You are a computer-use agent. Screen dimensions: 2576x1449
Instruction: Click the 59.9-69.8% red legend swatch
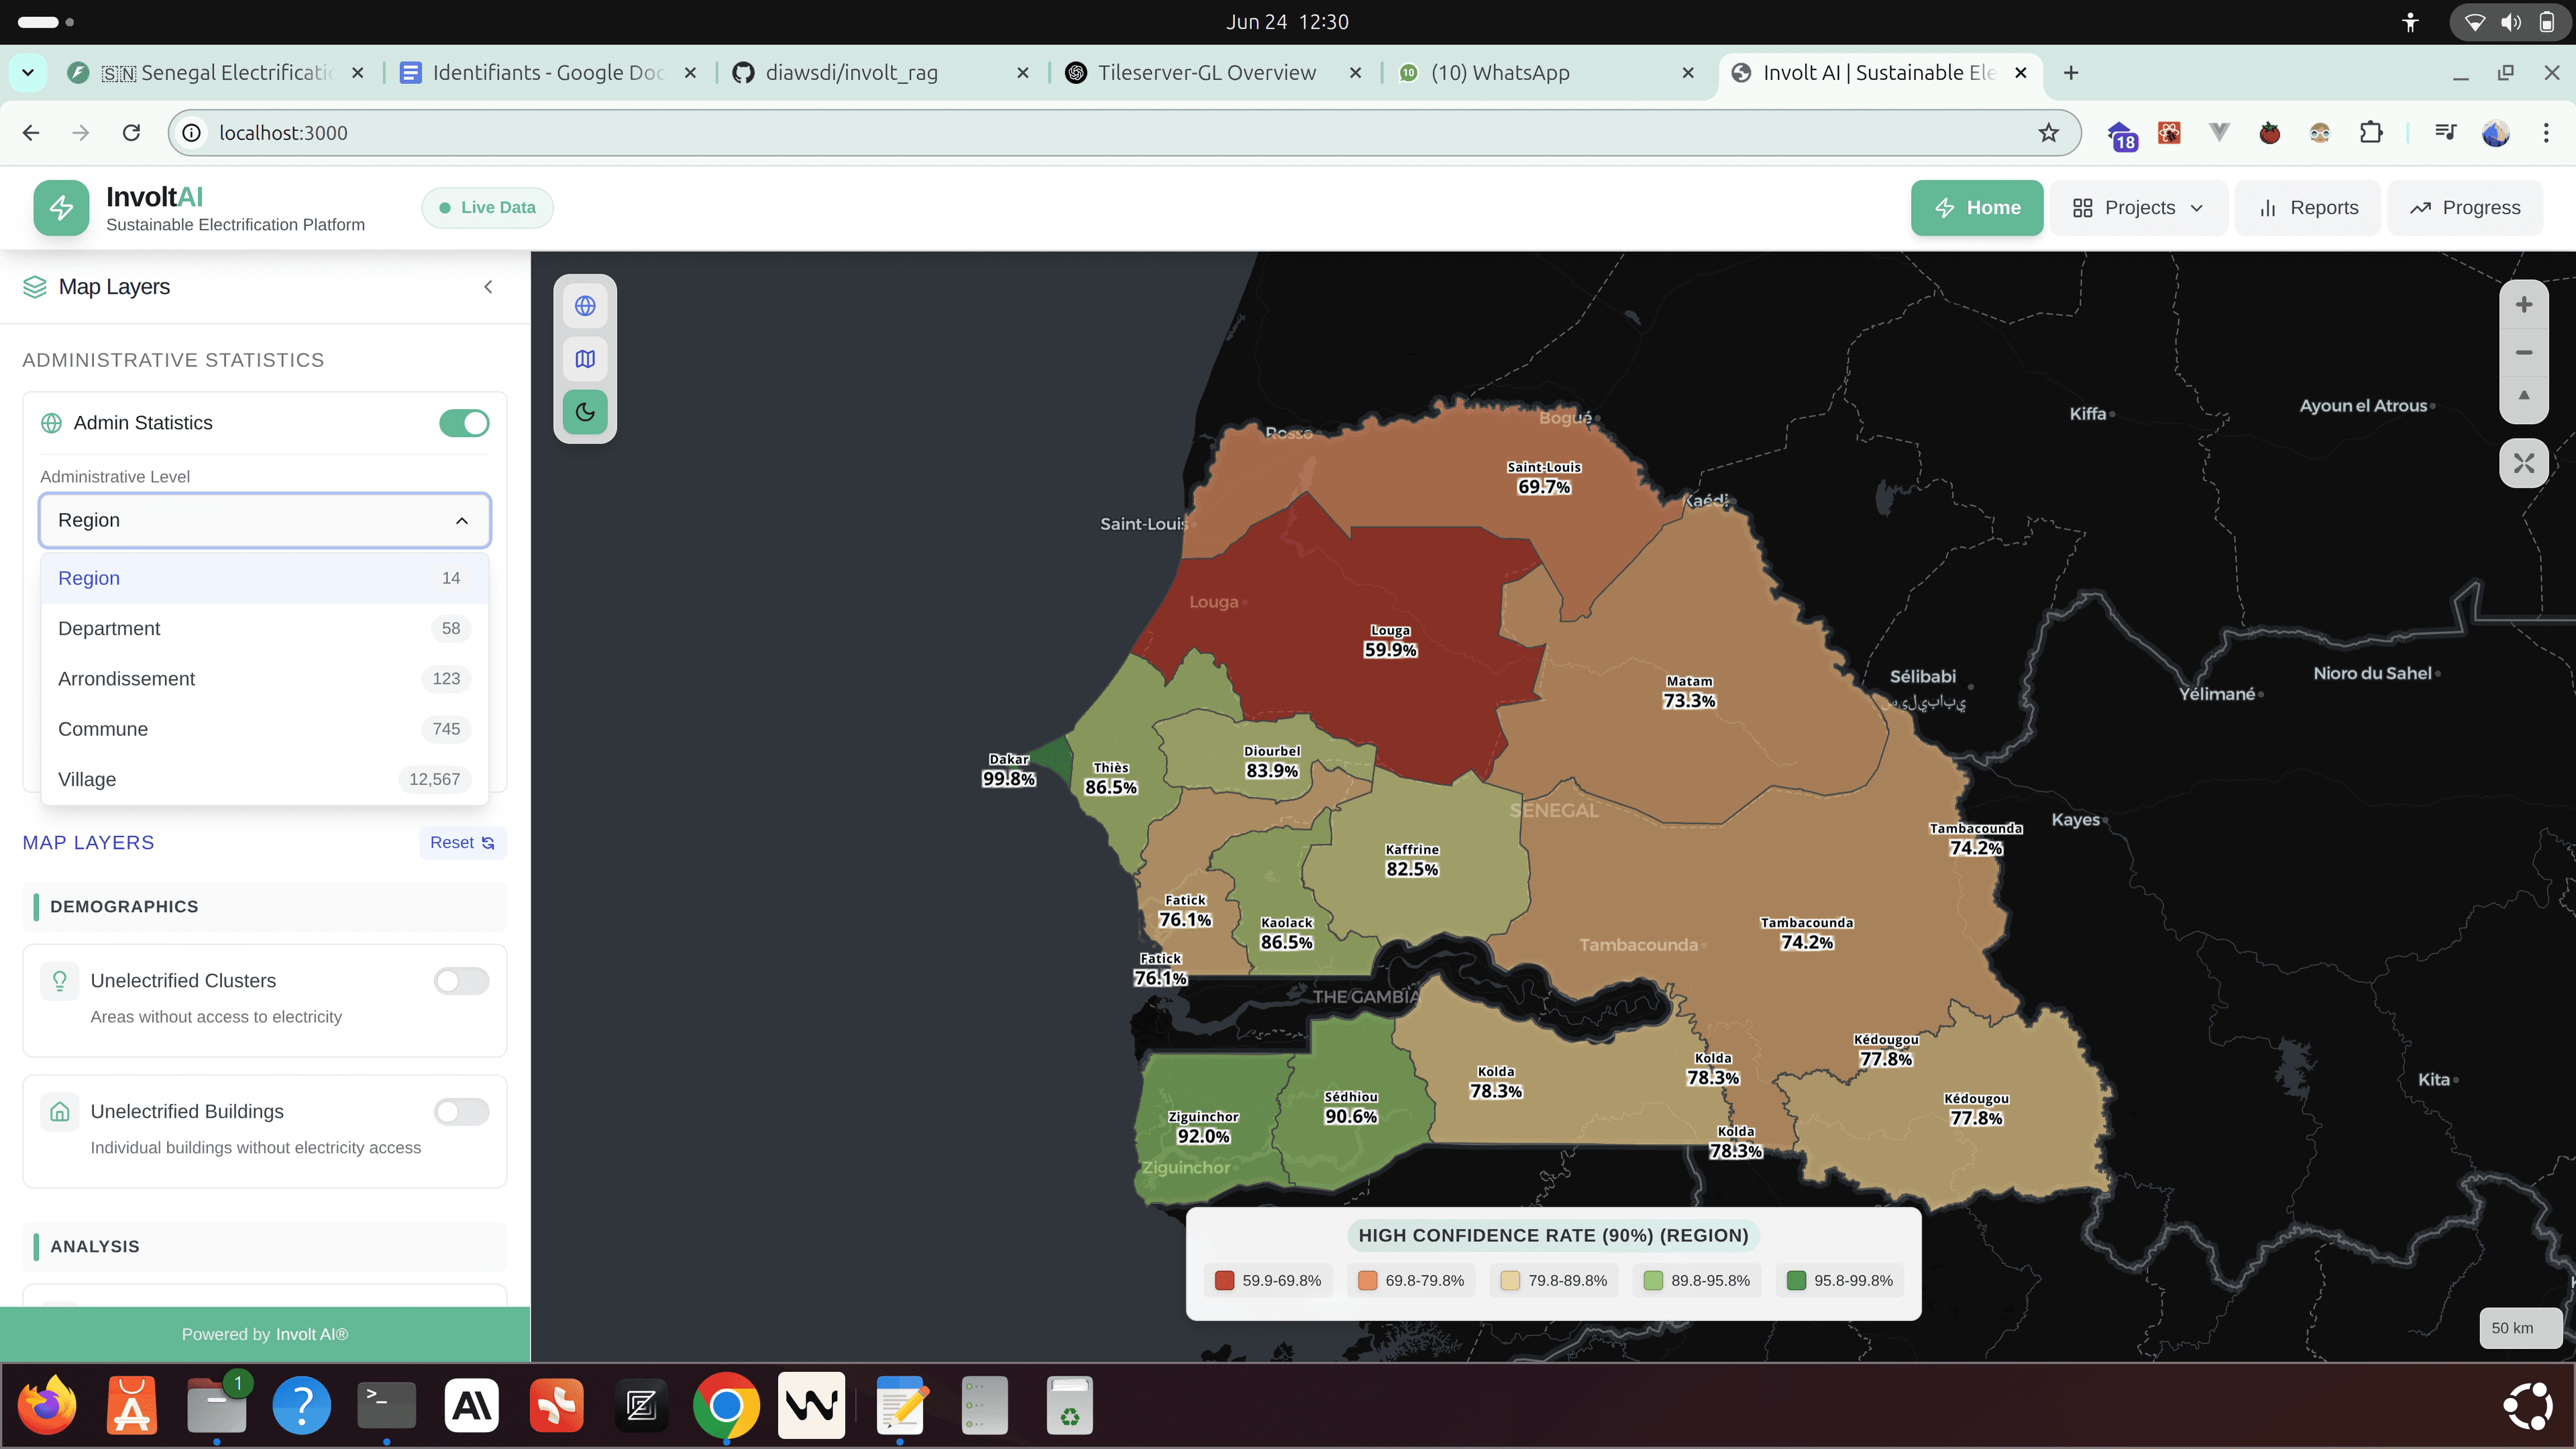(1224, 1281)
